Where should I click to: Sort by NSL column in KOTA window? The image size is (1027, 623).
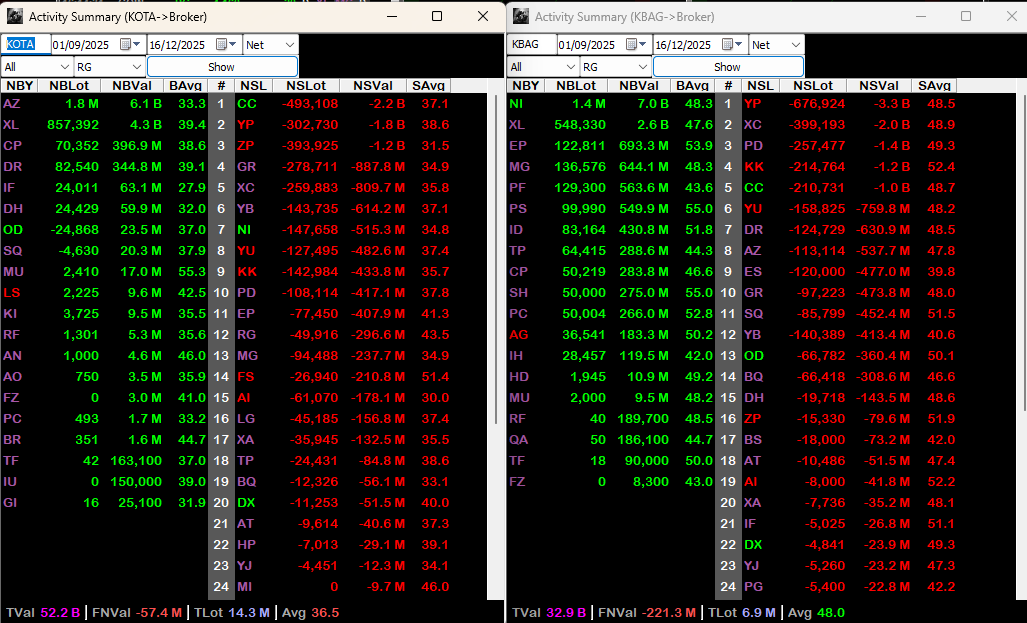tap(253, 86)
